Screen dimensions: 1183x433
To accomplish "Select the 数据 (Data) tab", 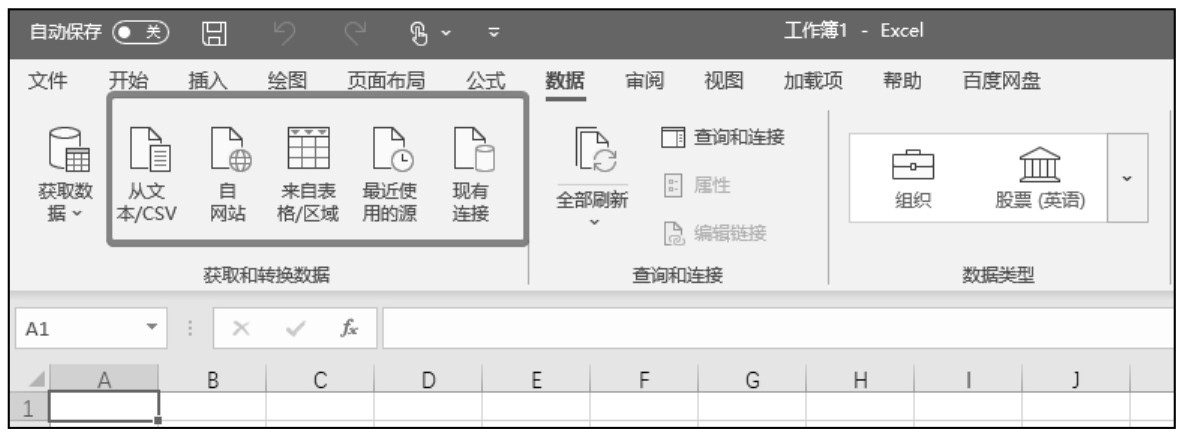I will click(565, 81).
